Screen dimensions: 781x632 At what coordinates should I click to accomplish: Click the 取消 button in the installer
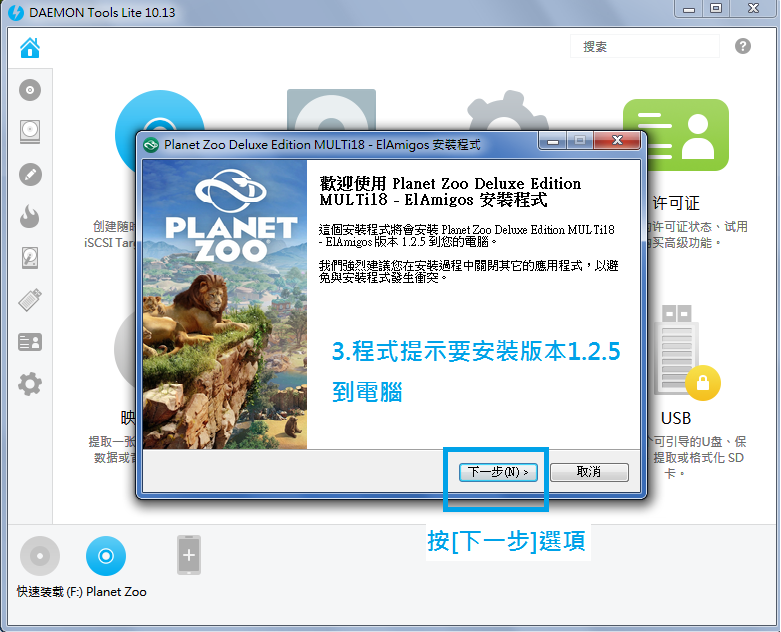[x=589, y=472]
